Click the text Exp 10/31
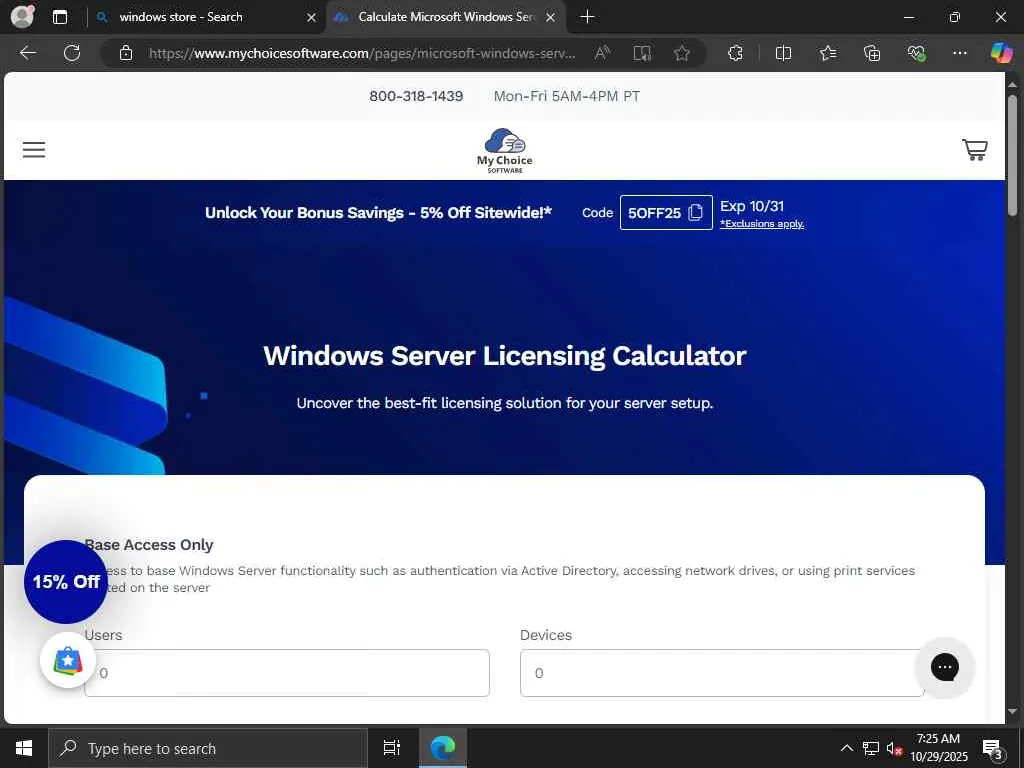 (x=752, y=206)
